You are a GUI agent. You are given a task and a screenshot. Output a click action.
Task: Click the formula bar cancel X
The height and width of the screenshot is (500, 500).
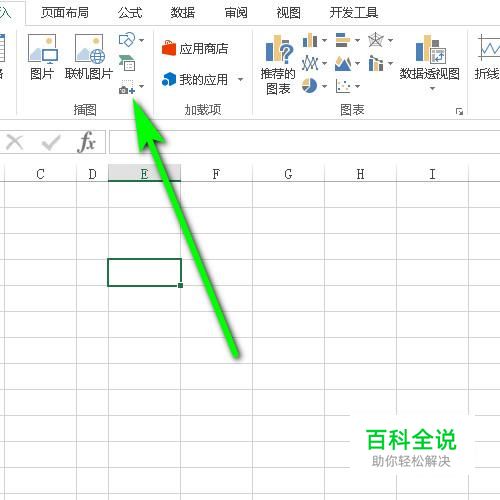[15, 142]
